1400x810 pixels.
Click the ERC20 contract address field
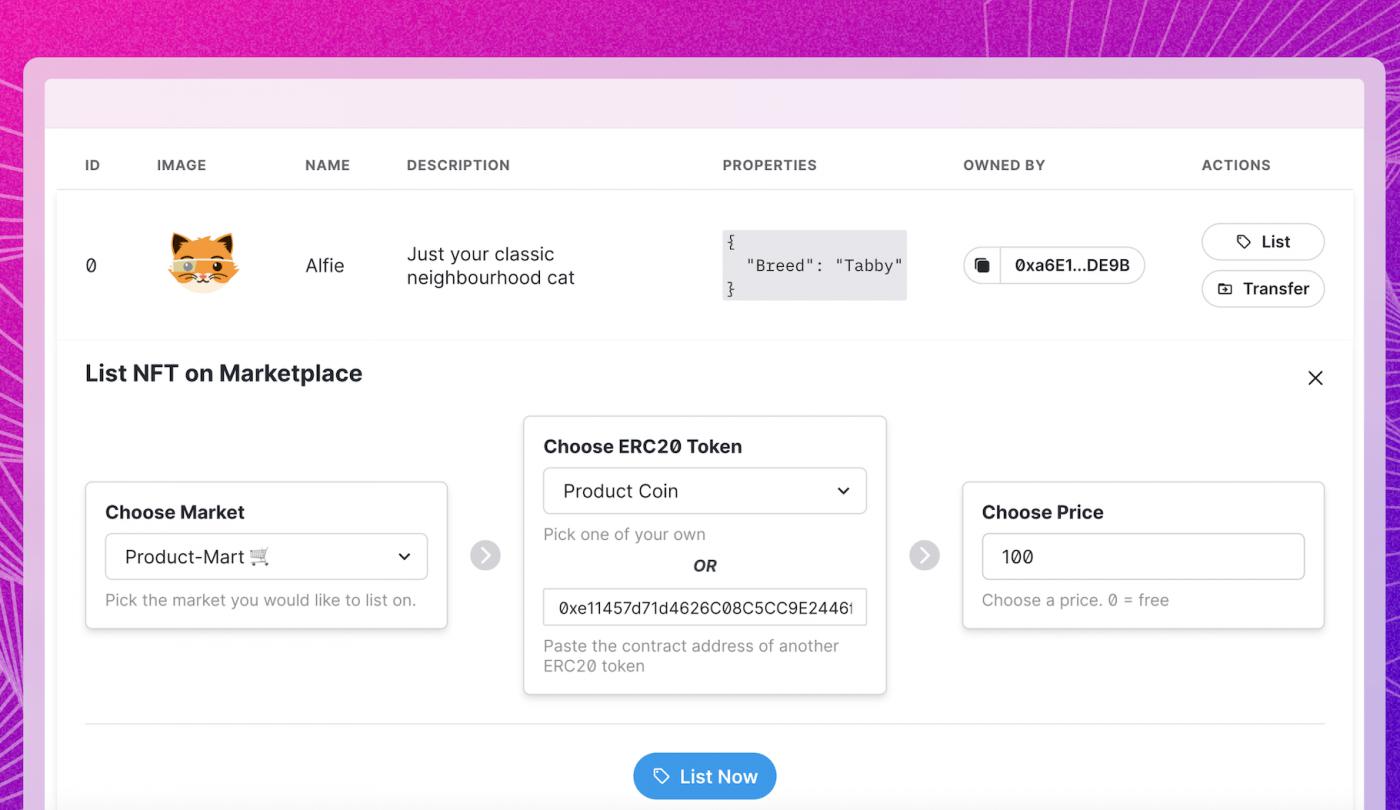click(704, 607)
